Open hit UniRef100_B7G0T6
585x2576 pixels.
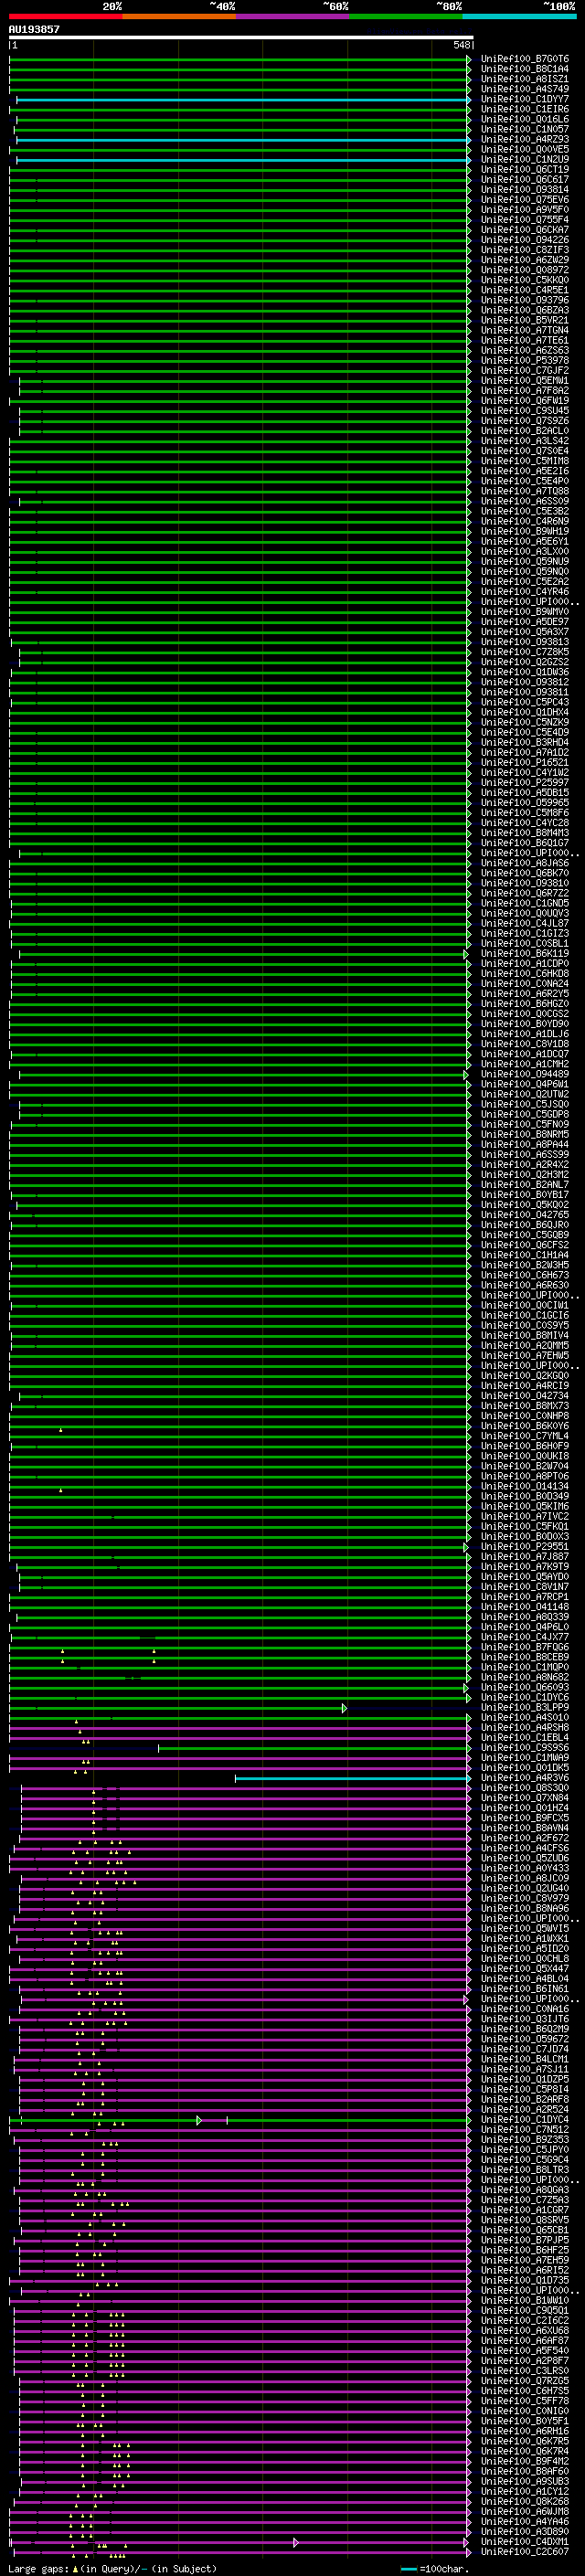coord(524,59)
